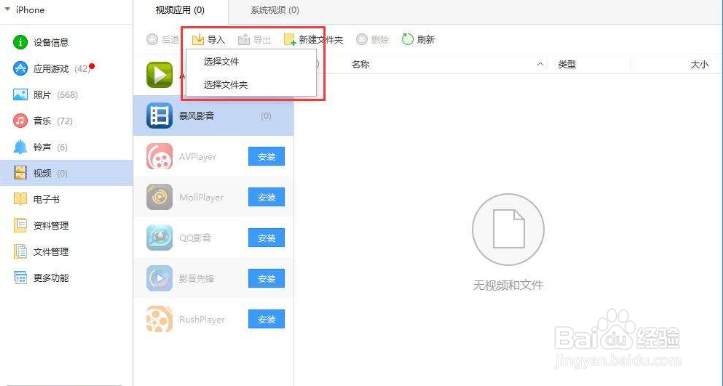Choose 选择文件夹 from import menu

[251, 85]
